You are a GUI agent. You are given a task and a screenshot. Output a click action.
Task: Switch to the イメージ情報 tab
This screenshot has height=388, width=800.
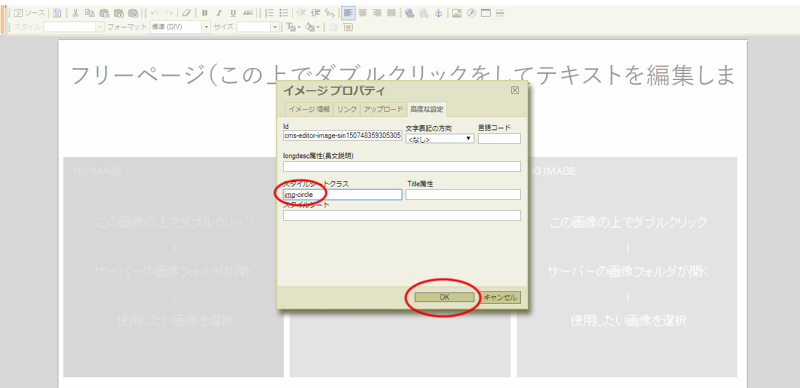309,109
